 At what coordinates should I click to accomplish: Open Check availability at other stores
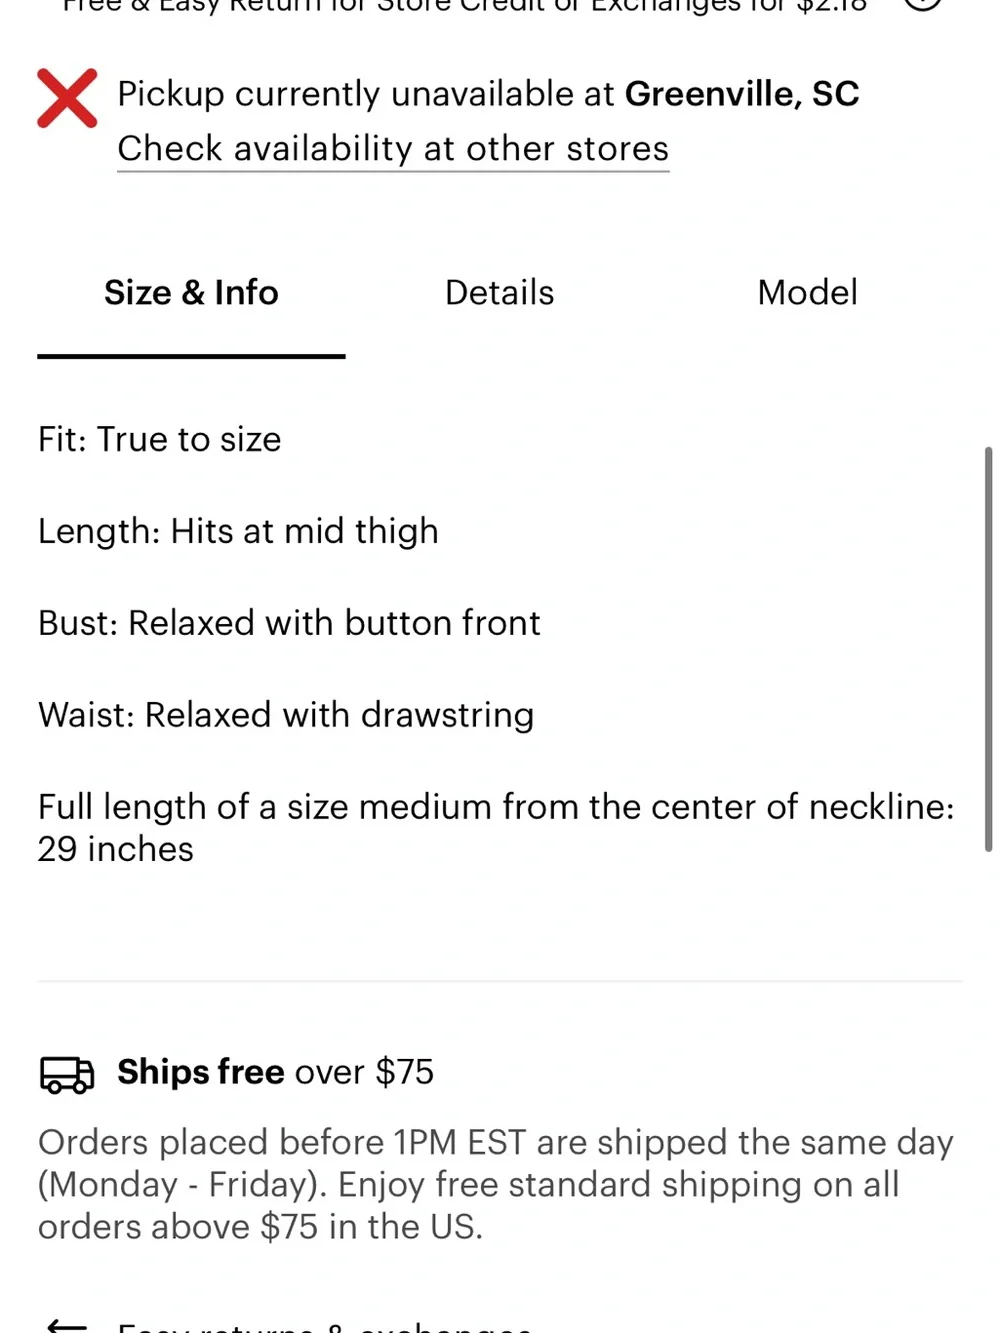(x=393, y=149)
